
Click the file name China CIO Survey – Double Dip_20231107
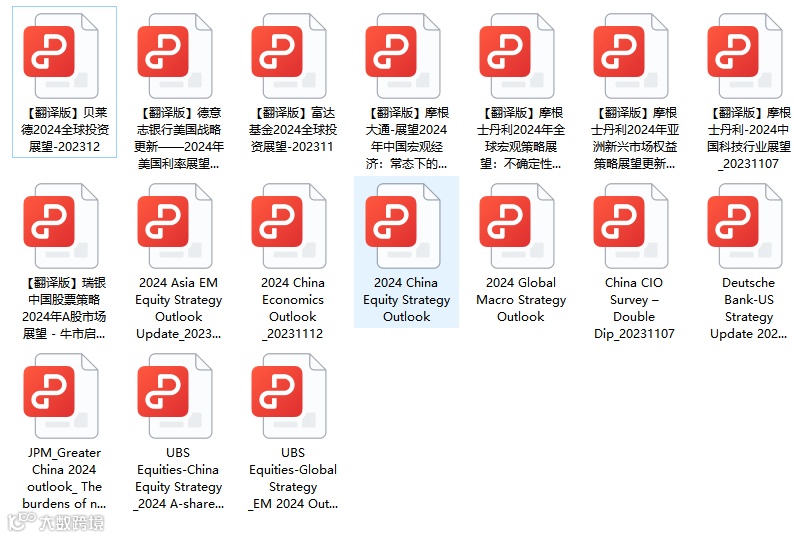click(635, 308)
